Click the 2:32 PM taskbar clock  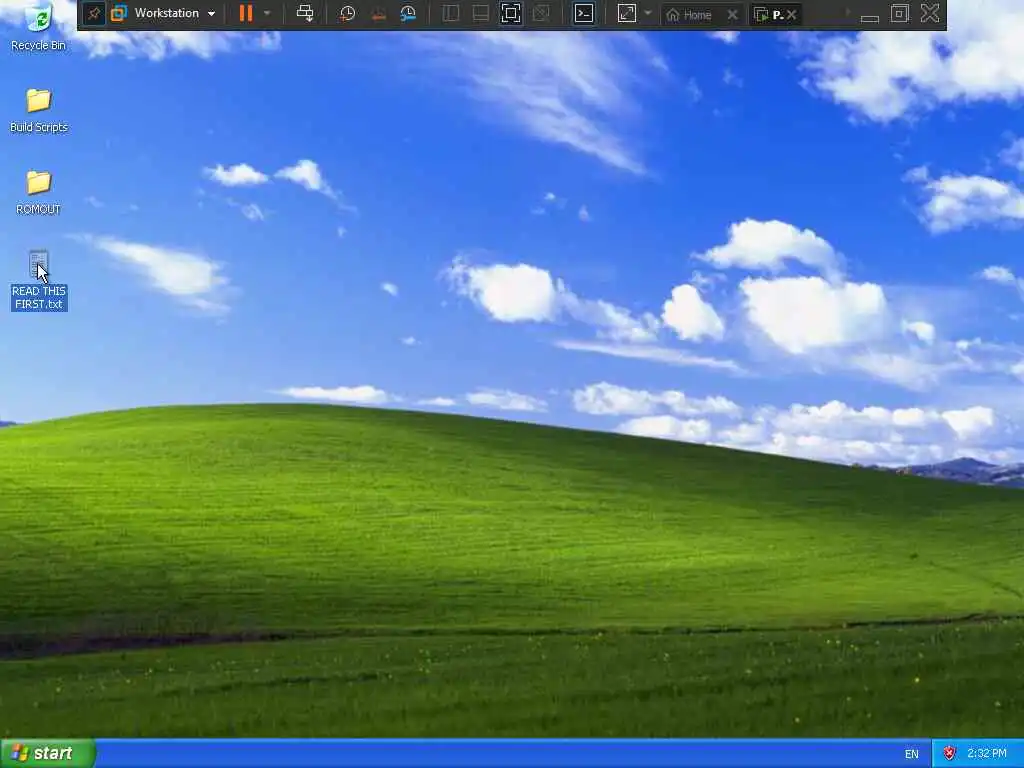click(987, 754)
